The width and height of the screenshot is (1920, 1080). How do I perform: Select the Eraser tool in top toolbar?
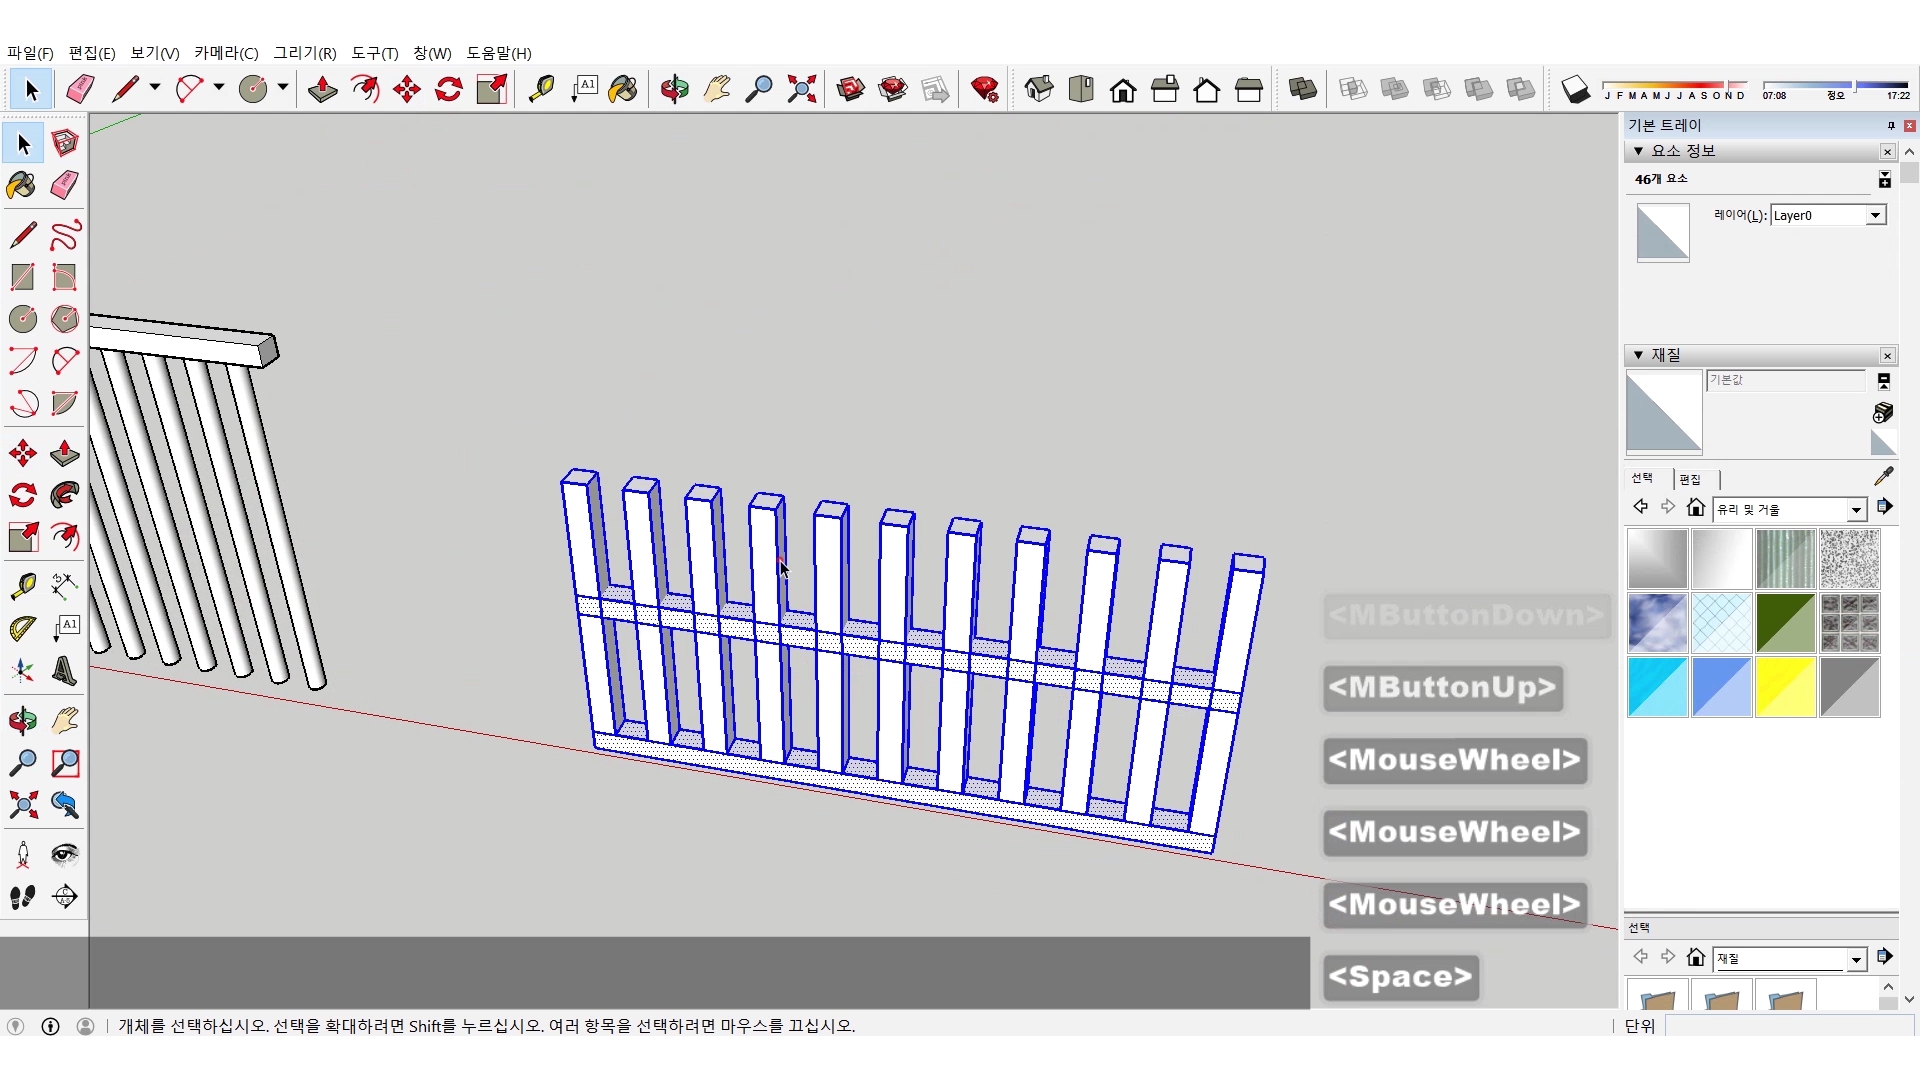(80, 89)
